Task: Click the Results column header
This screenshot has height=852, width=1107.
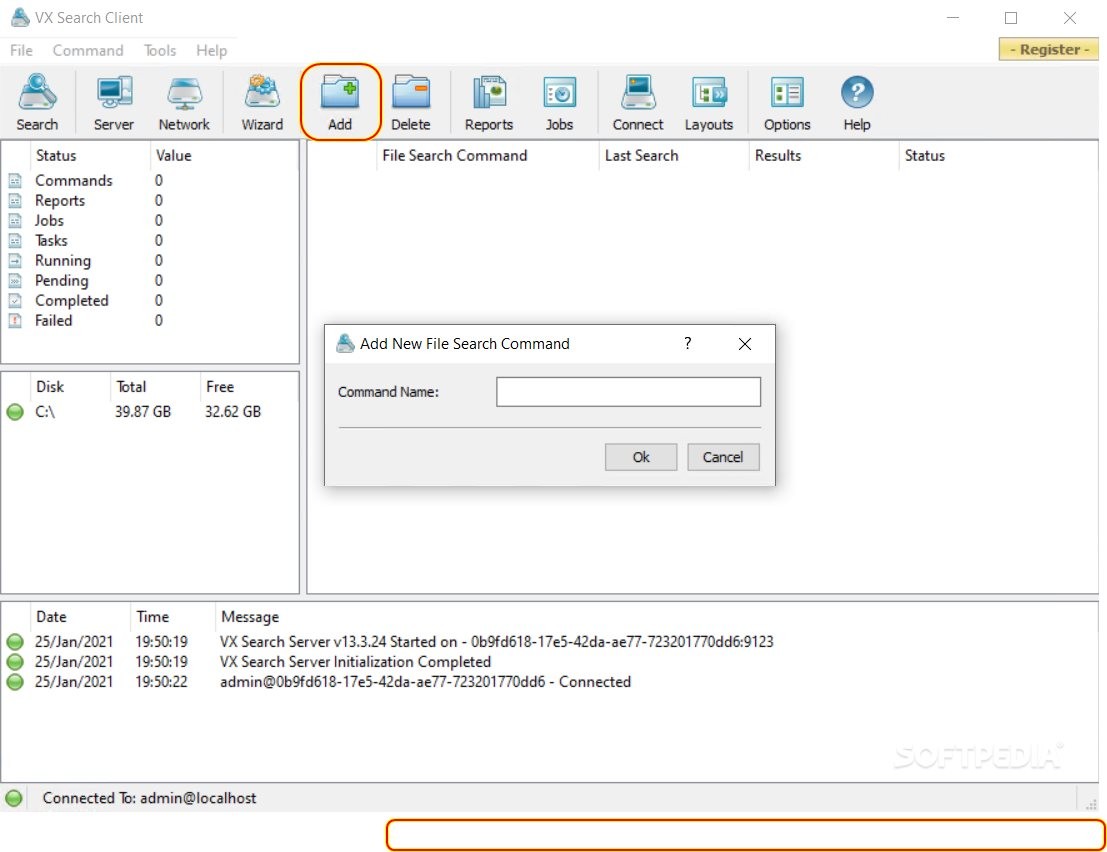Action: click(778, 156)
